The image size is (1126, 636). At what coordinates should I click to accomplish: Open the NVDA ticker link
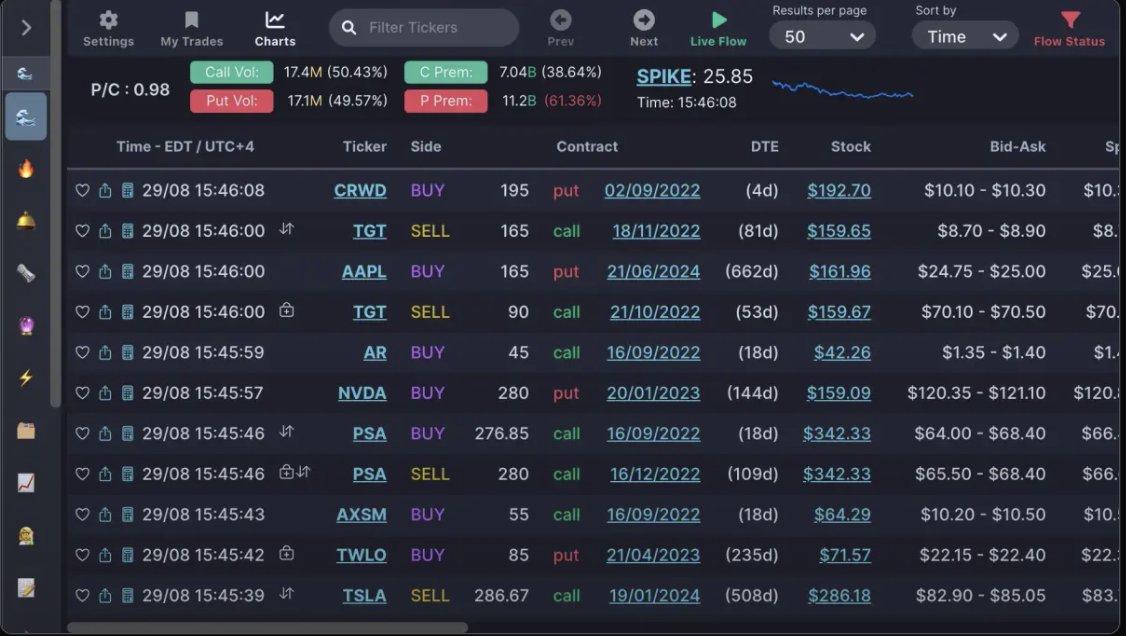coord(362,393)
